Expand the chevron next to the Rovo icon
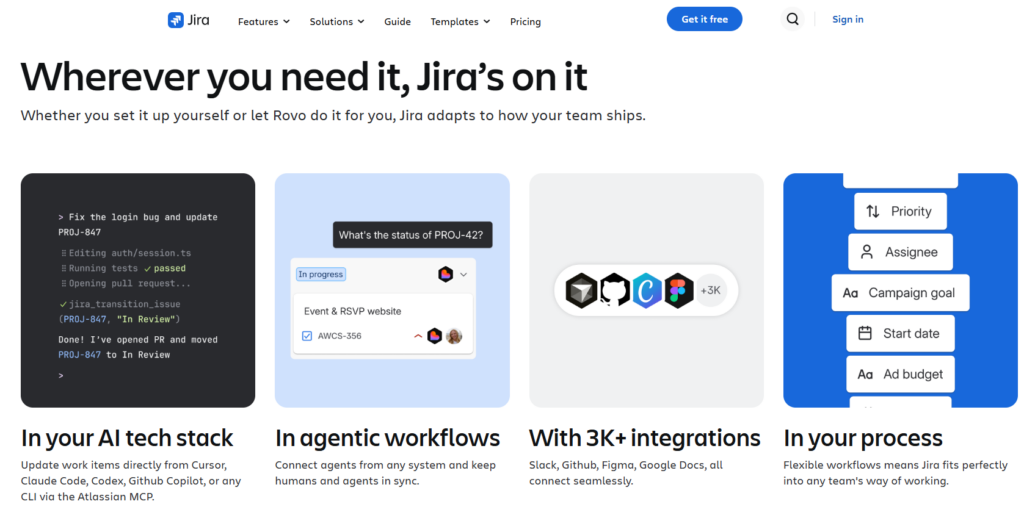 tap(464, 275)
